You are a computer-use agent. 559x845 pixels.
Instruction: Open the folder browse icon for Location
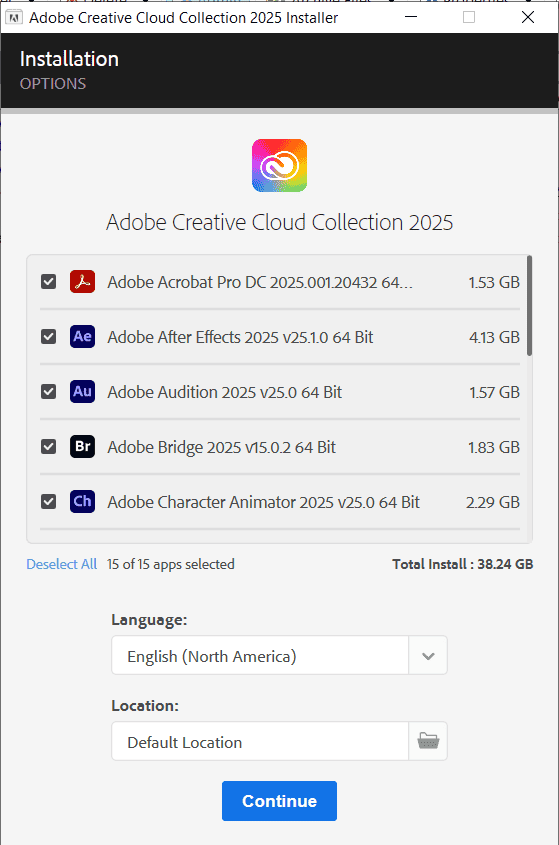[428, 741]
